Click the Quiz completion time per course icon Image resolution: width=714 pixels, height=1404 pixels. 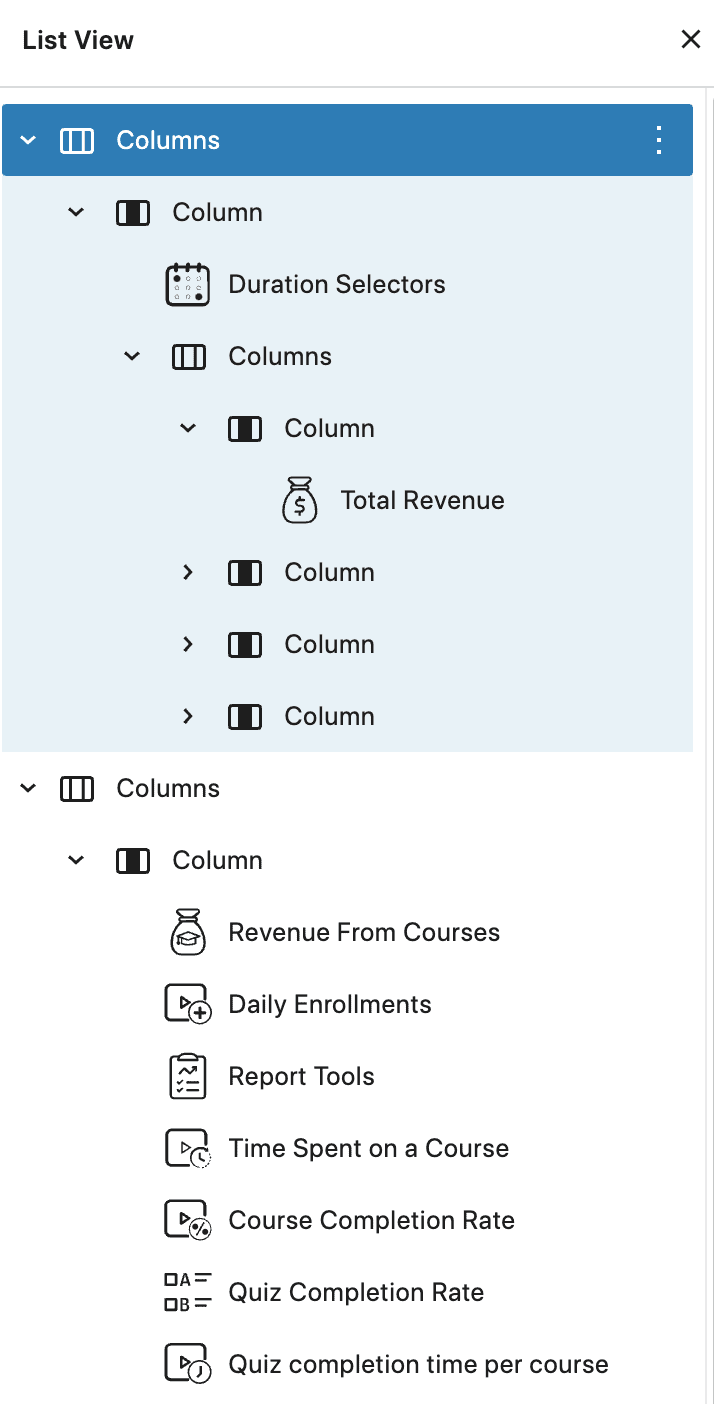coord(188,1363)
